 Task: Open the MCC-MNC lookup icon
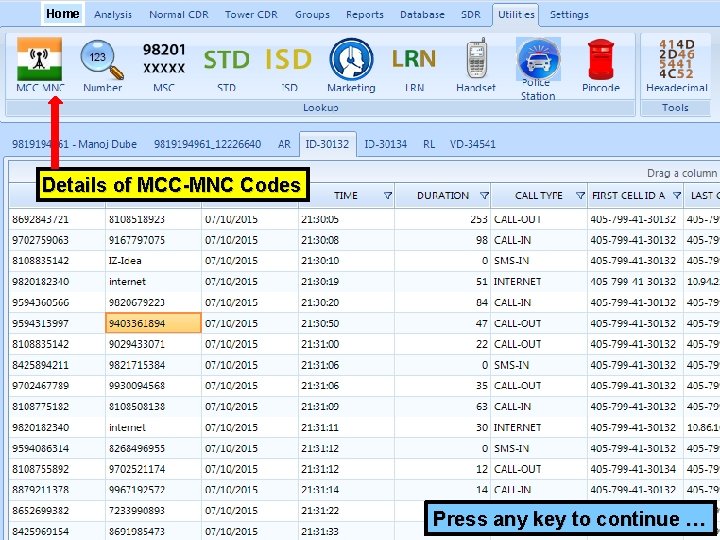[40, 65]
